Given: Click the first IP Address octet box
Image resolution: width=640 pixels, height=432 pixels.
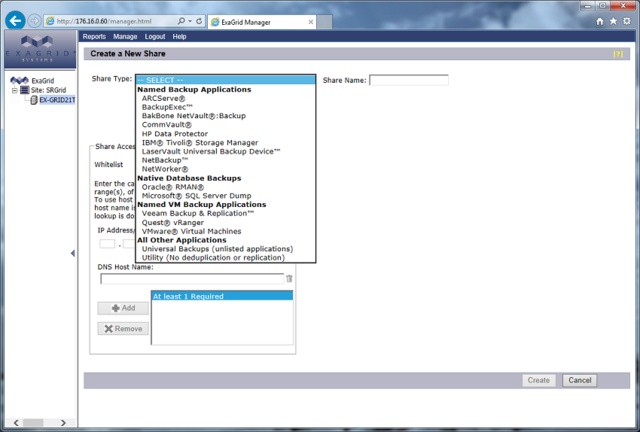Looking at the screenshot, I should click(107, 244).
